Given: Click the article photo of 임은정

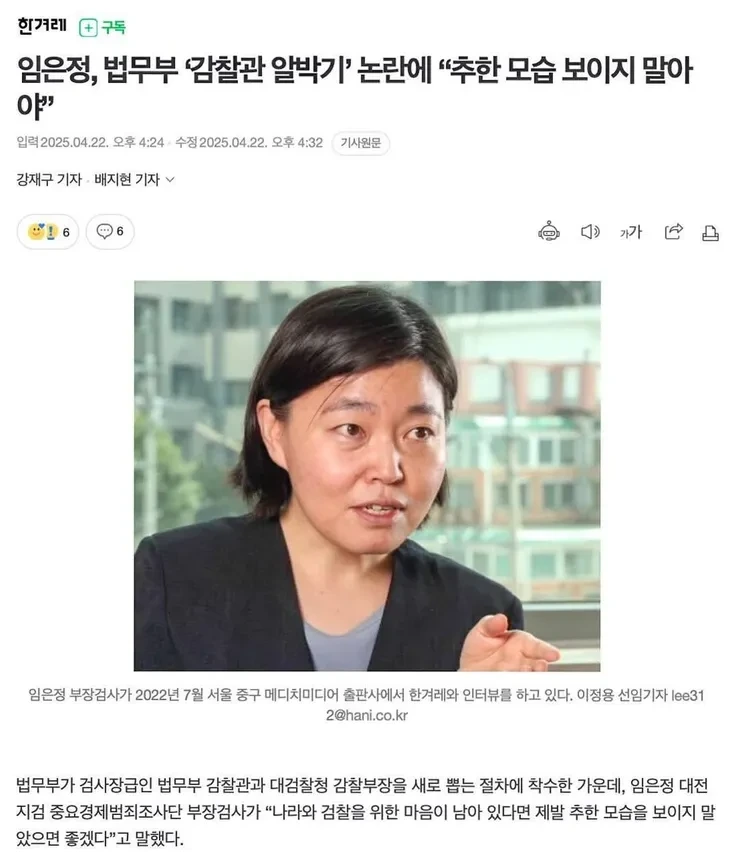Looking at the screenshot, I should [x=367, y=476].
